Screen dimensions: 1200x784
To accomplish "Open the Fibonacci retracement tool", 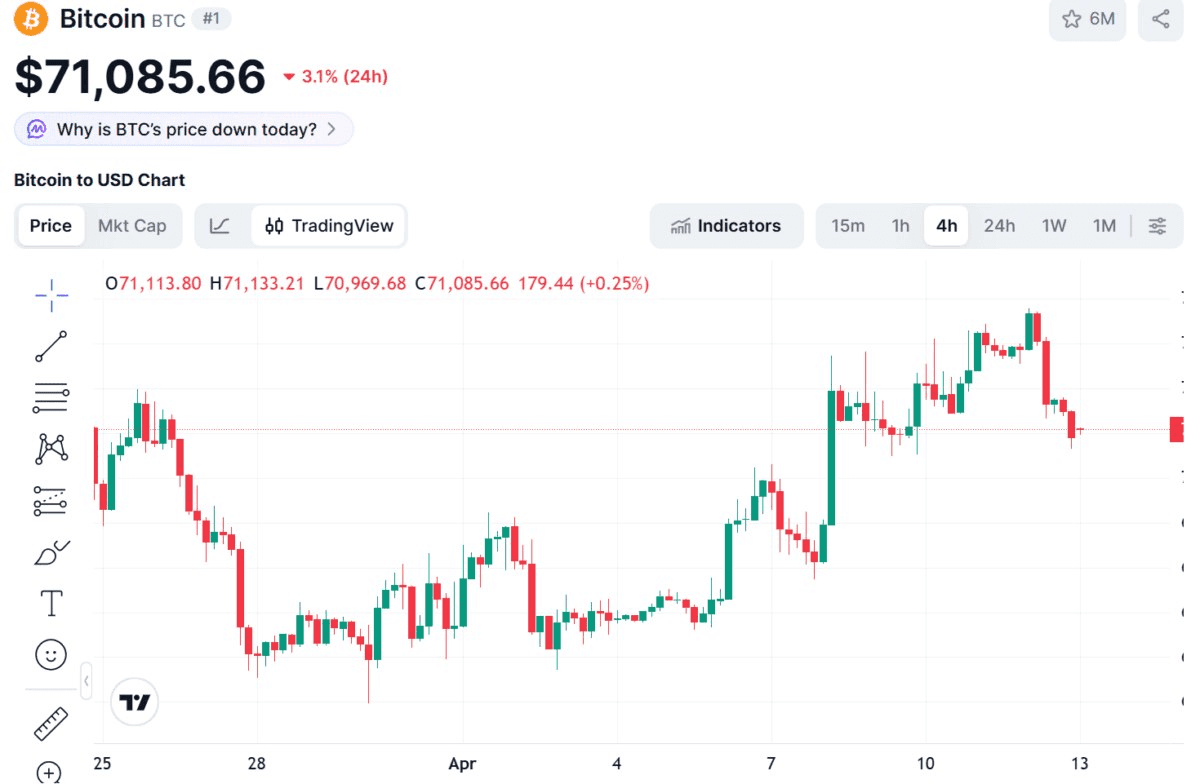I will click(x=51, y=397).
